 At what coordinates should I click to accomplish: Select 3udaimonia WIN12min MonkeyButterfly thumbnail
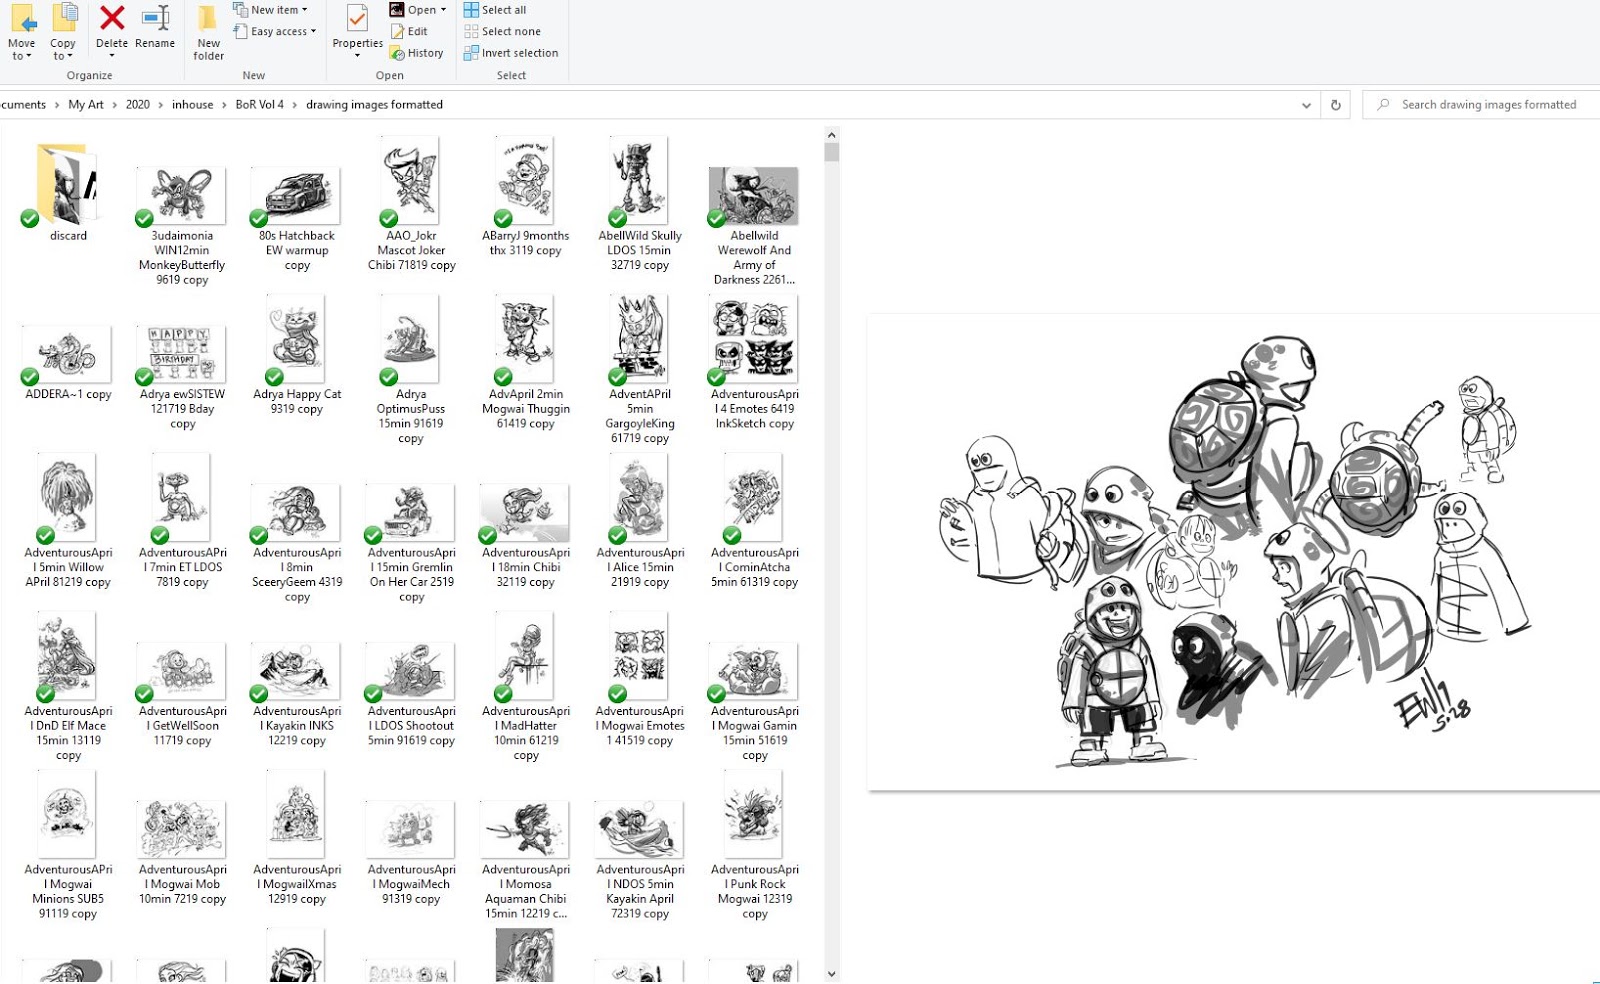point(182,196)
